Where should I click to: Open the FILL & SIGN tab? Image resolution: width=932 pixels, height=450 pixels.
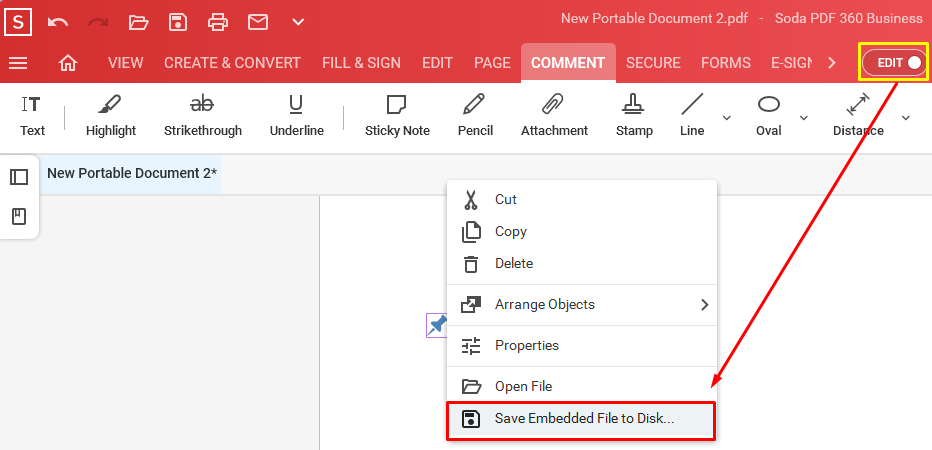click(361, 63)
